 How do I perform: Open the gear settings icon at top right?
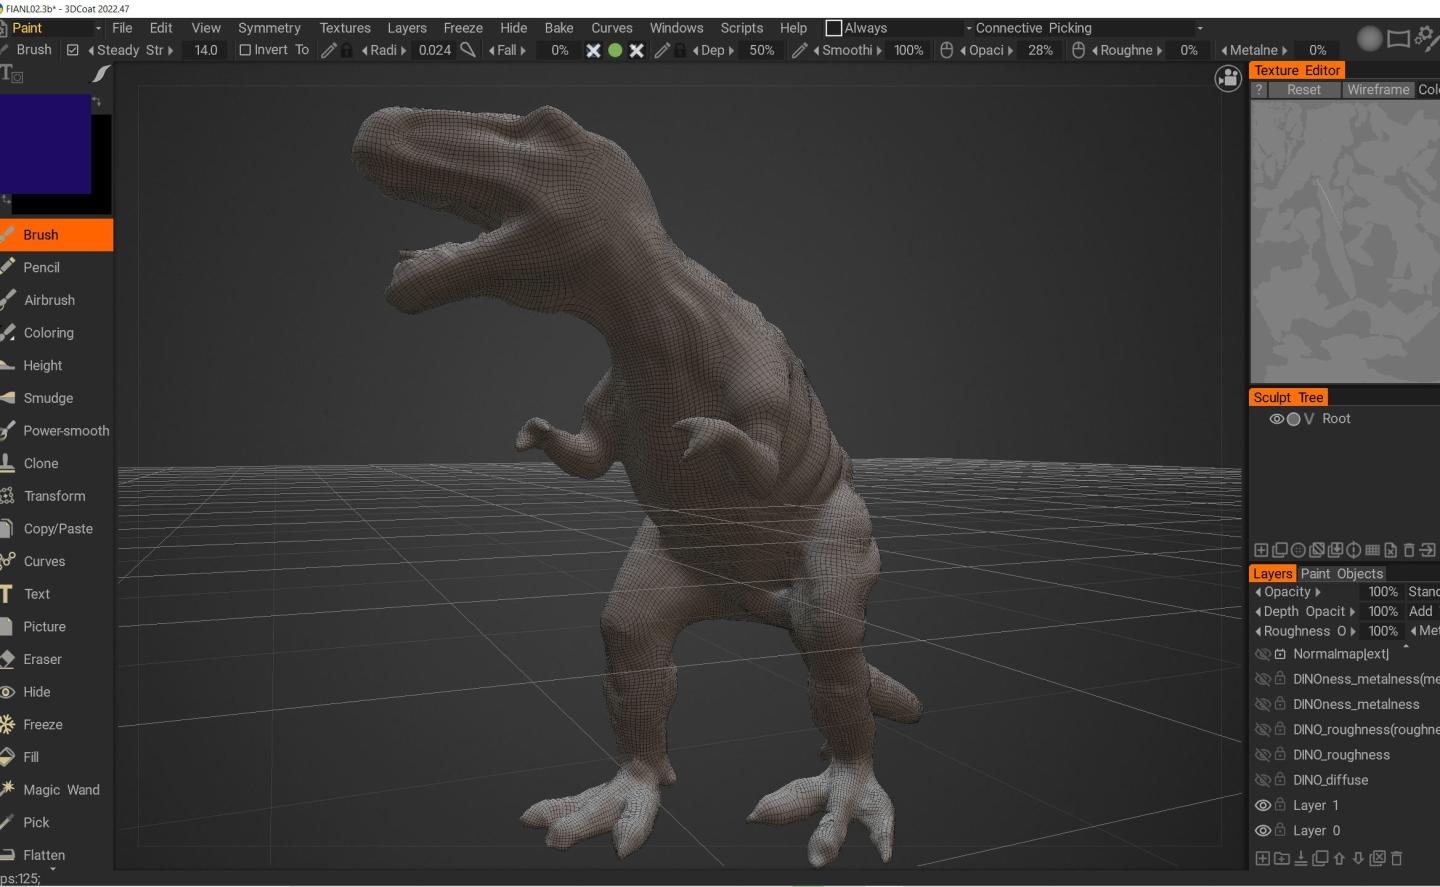(1427, 38)
